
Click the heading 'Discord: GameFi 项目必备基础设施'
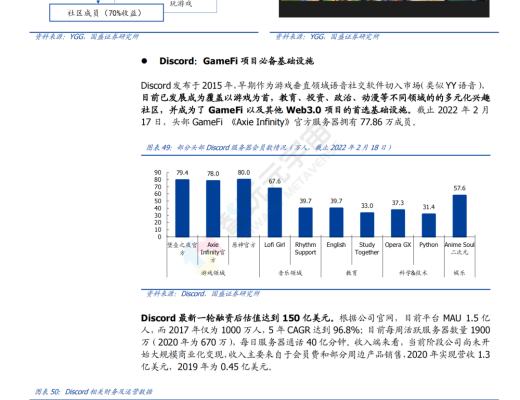click(x=236, y=61)
